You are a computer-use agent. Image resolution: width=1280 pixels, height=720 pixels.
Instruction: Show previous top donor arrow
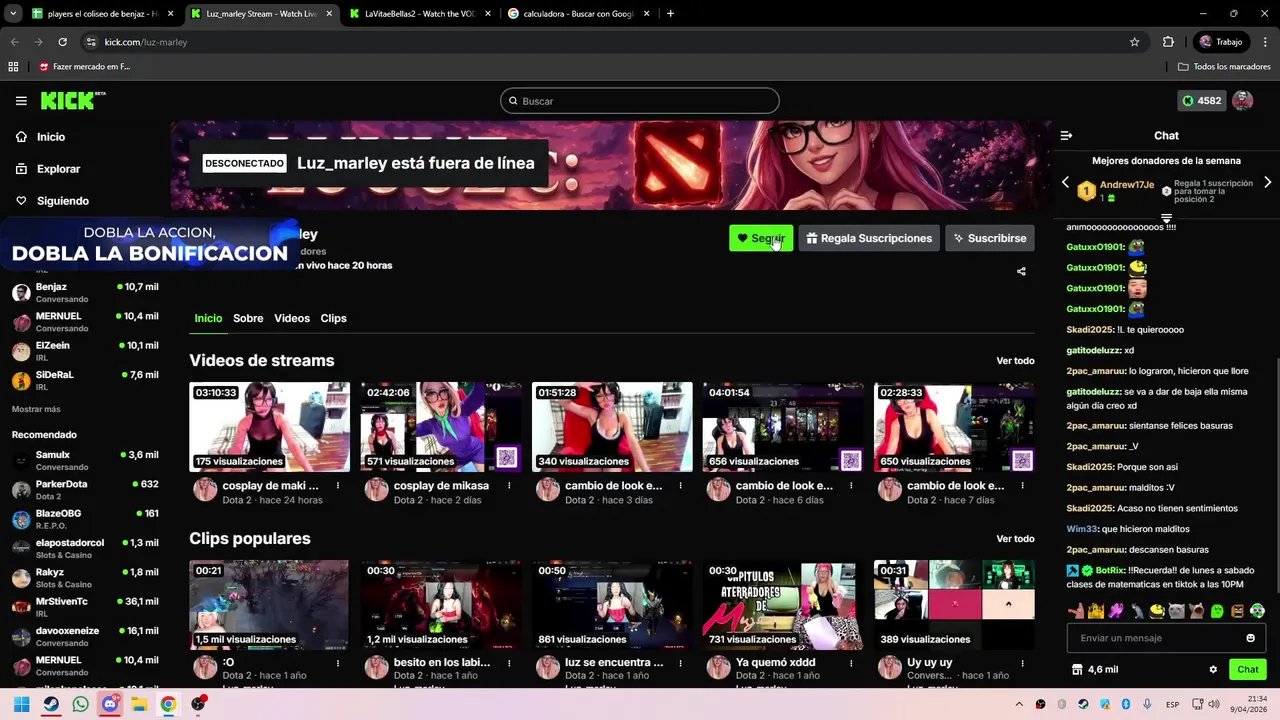coord(1065,183)
